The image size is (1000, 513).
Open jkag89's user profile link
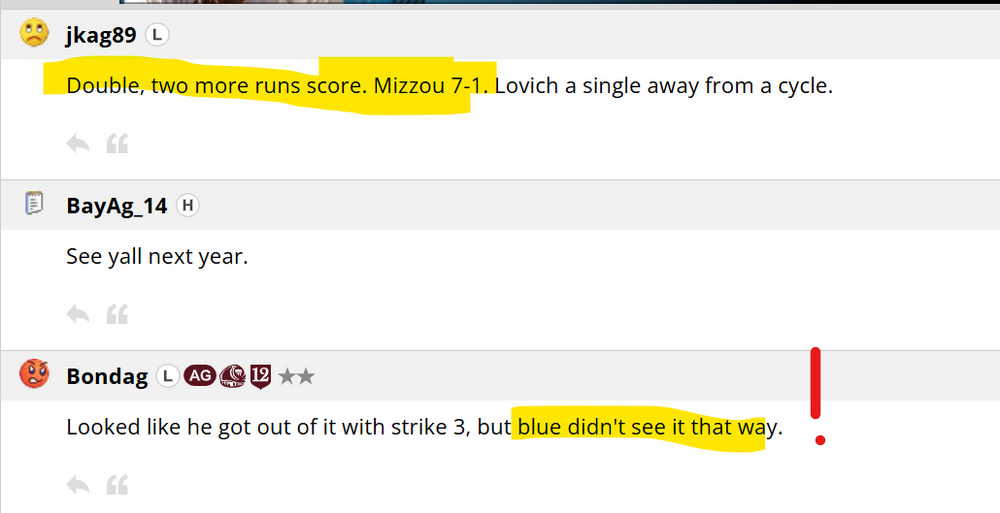click(101, 35)
